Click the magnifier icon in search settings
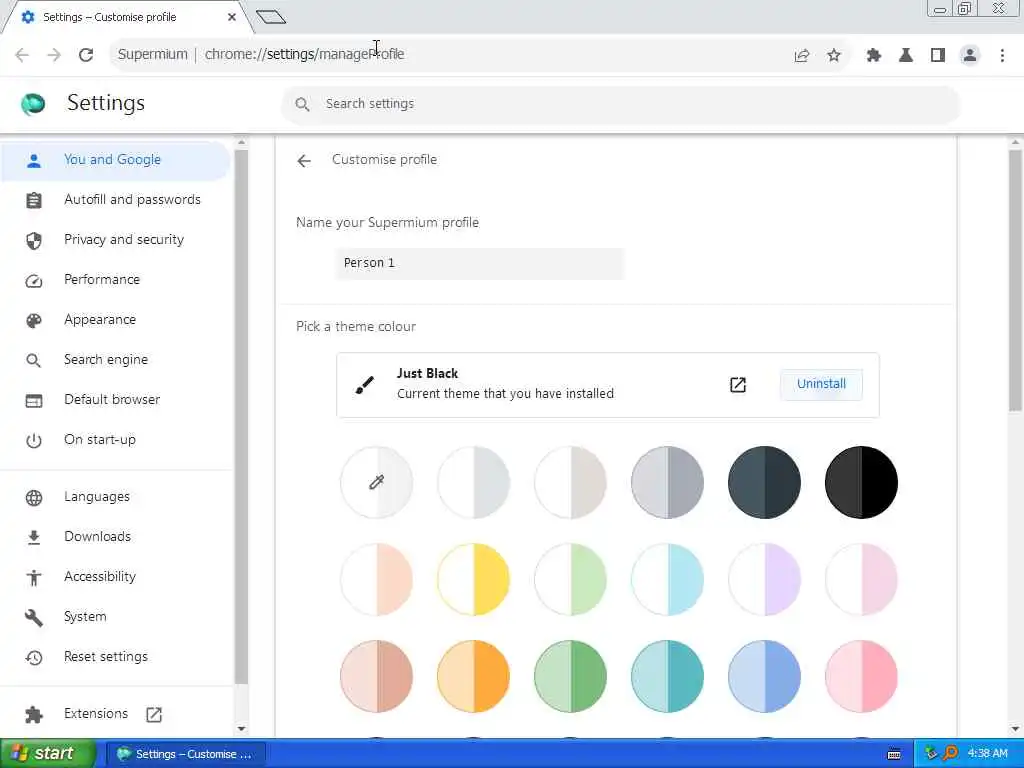The width and height of the screenshot is (1024, 768). coord(302,104)
